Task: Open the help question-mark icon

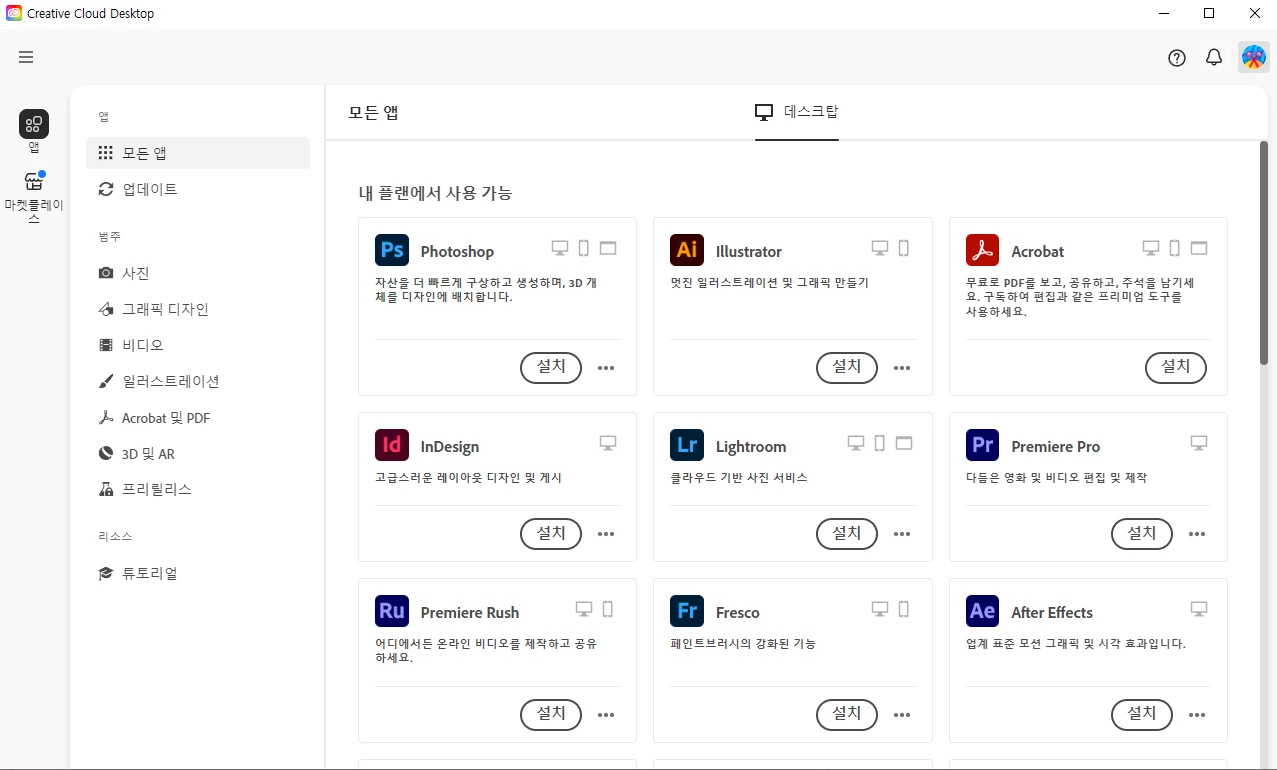Action: click(x=1177, y=58)
